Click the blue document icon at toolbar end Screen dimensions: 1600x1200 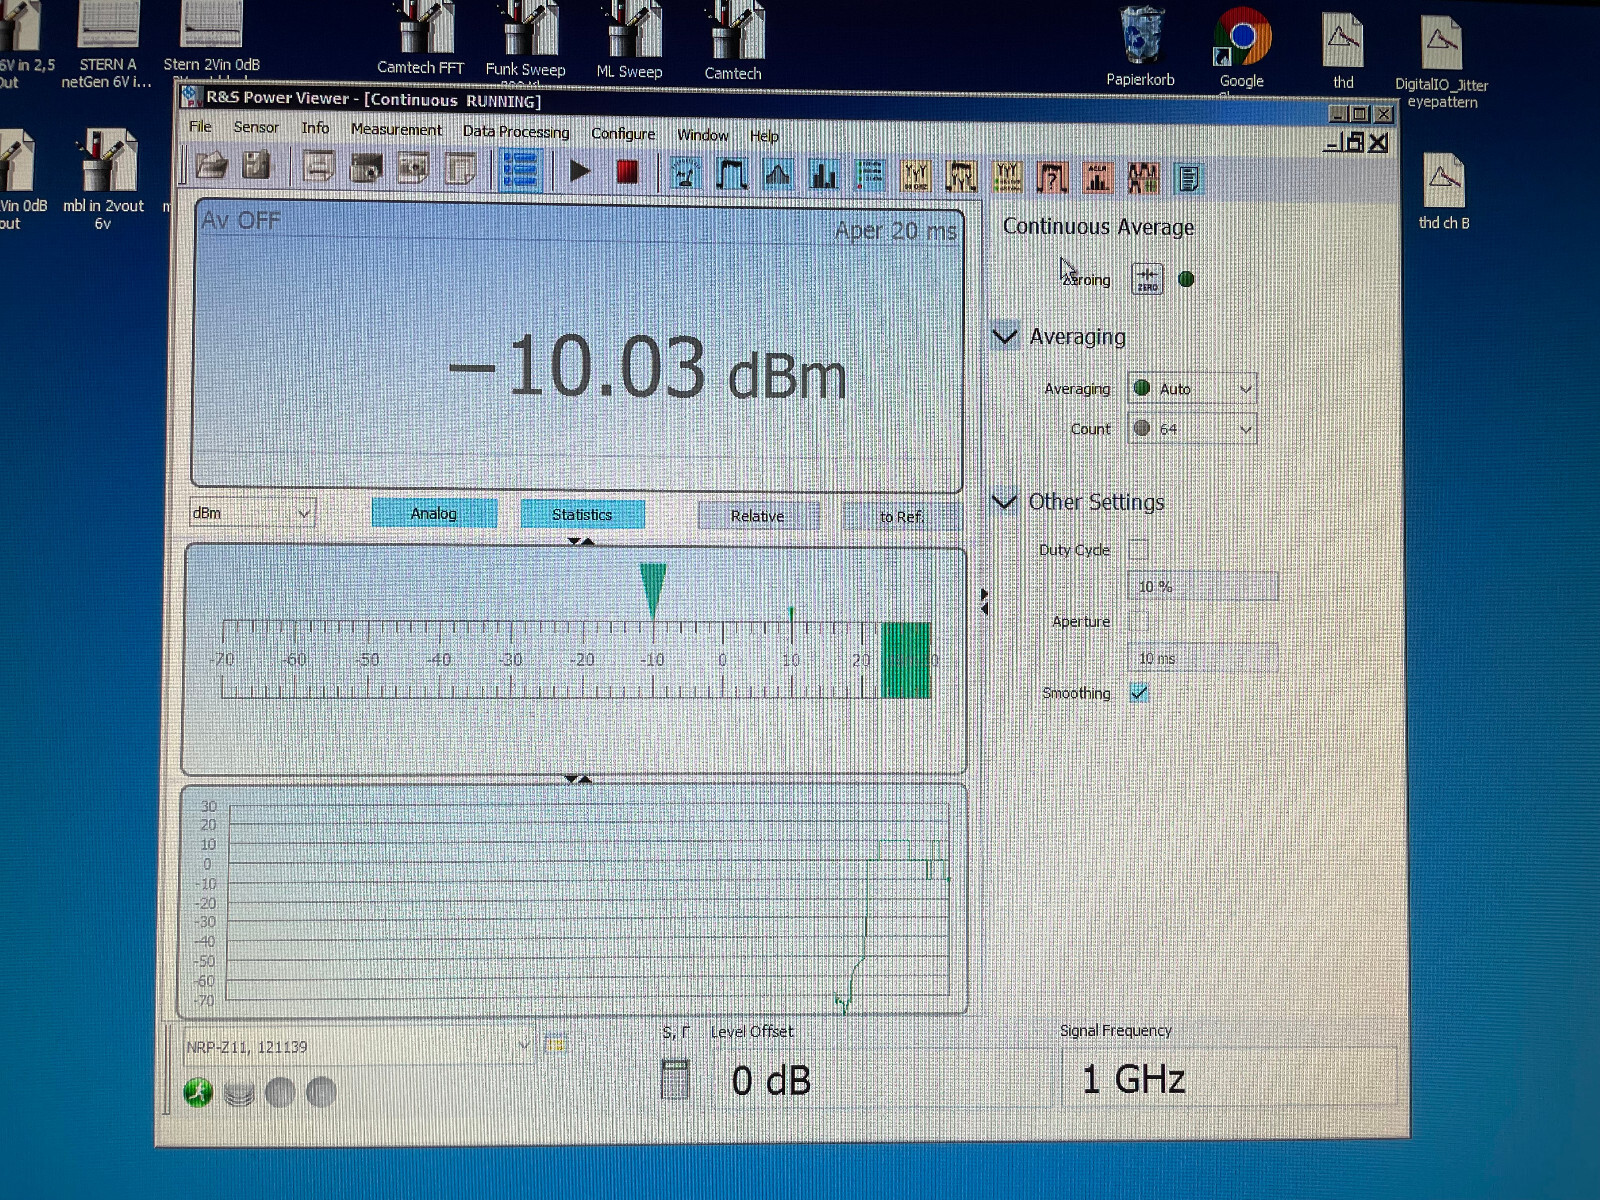point(1188,180)
